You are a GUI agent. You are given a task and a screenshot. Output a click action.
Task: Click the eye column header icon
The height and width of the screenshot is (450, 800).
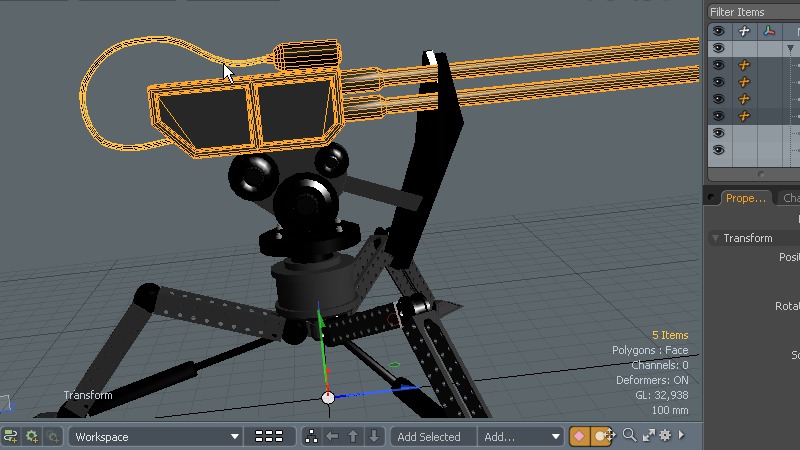pos(718,31)
